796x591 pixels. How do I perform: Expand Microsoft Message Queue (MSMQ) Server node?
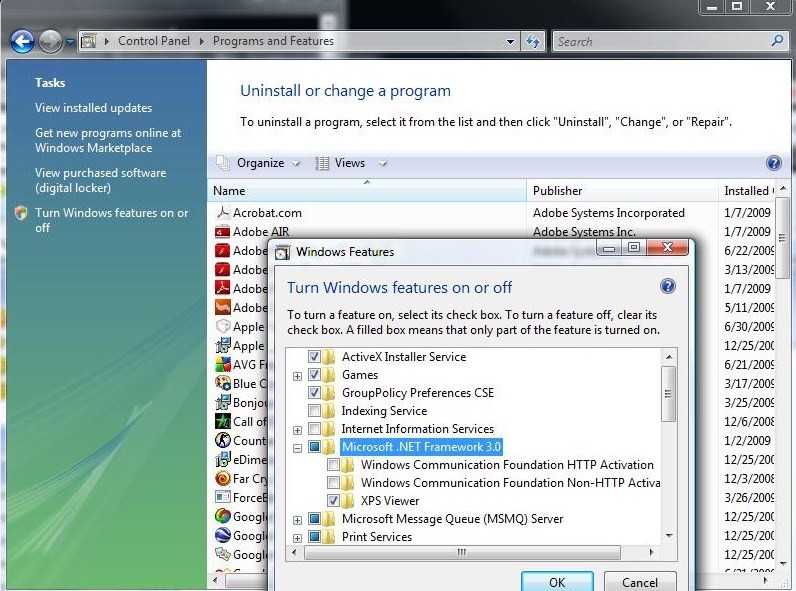(x=297, y=520)
